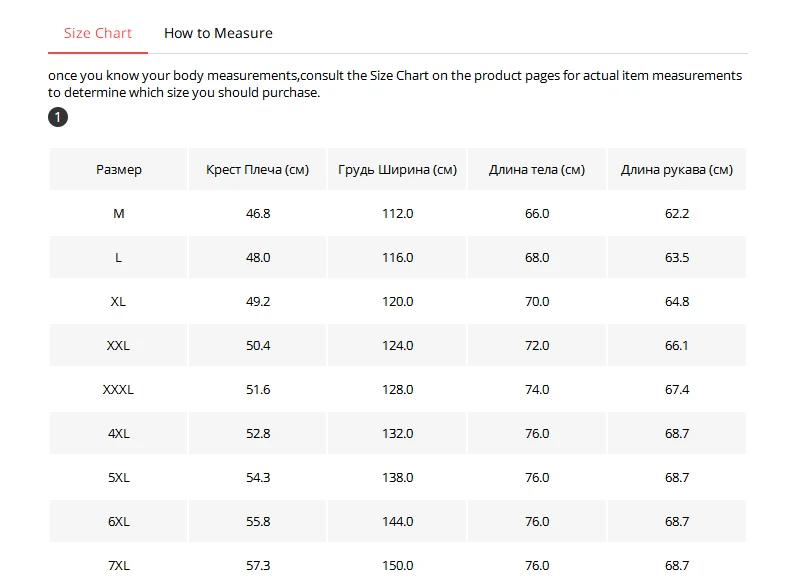
Task: Click the XL size row label
Action: pyautogui.click(x=118, y=301)
